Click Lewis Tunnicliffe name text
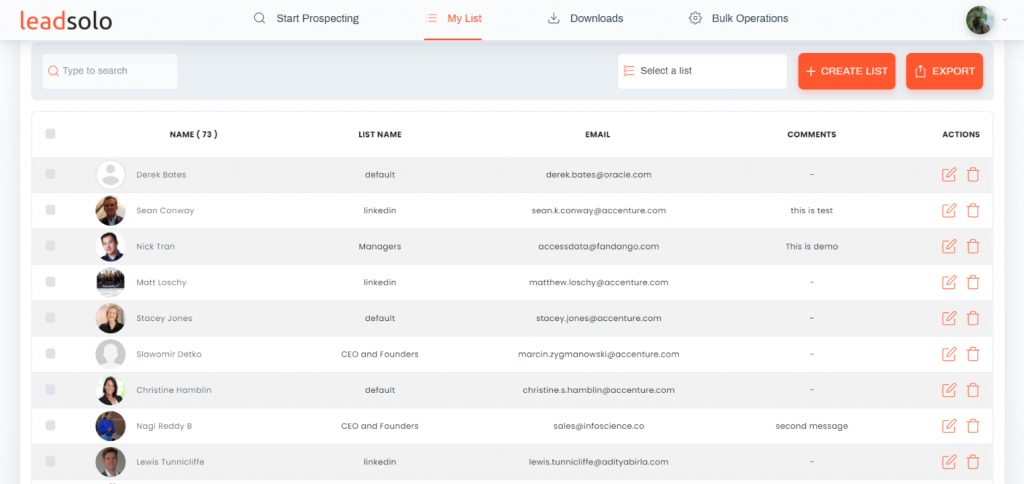 coord(170,462)
